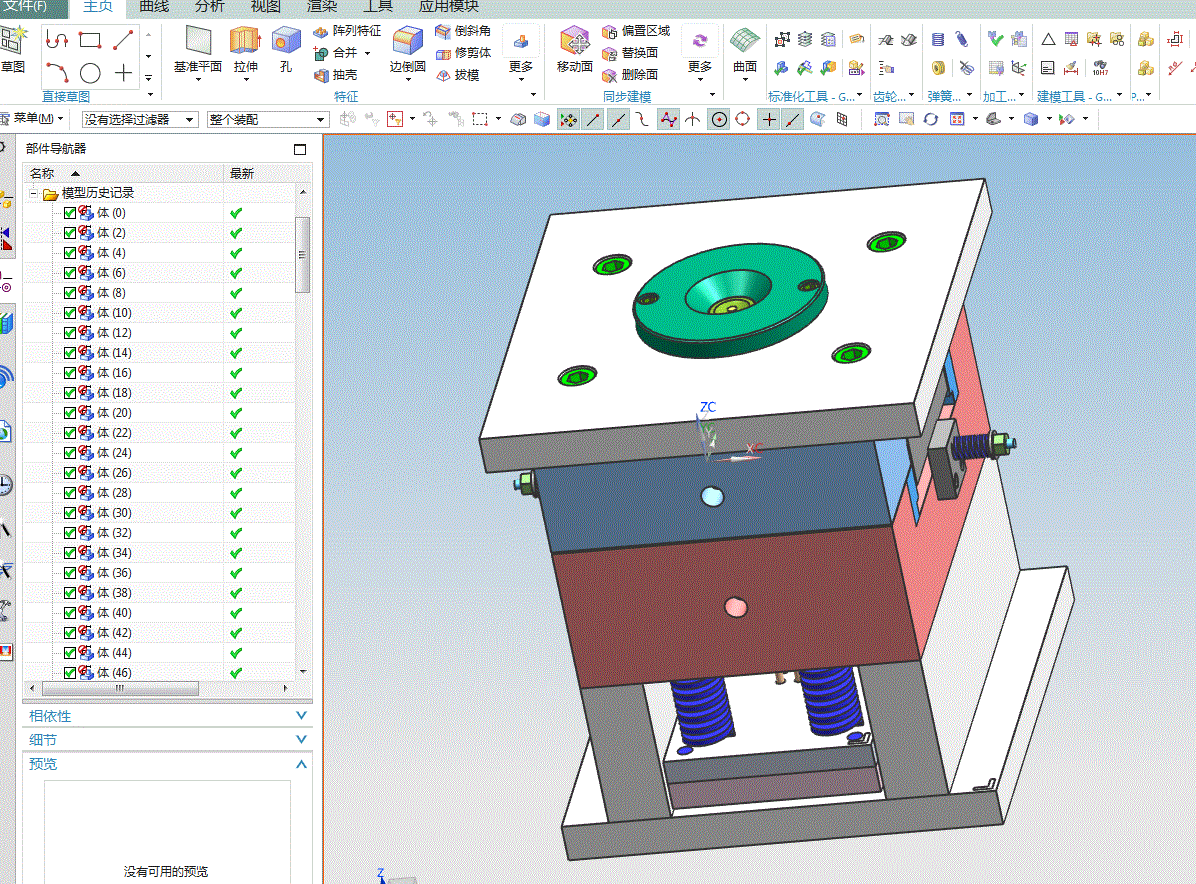Image resolution: width=1196 pixels, height=884 pixels.
Task: Collapse the 模型历史记录 tree node
Action: [34, 193]
